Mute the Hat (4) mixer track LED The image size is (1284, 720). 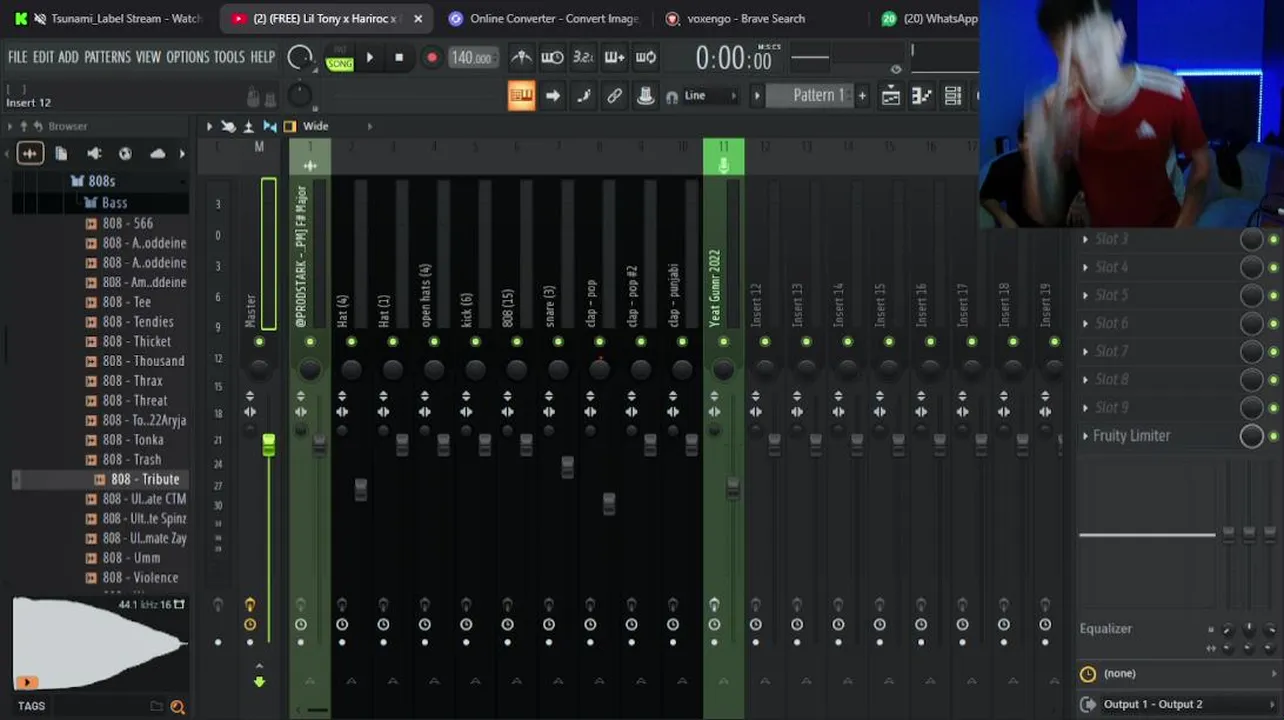tap(351, 342)
